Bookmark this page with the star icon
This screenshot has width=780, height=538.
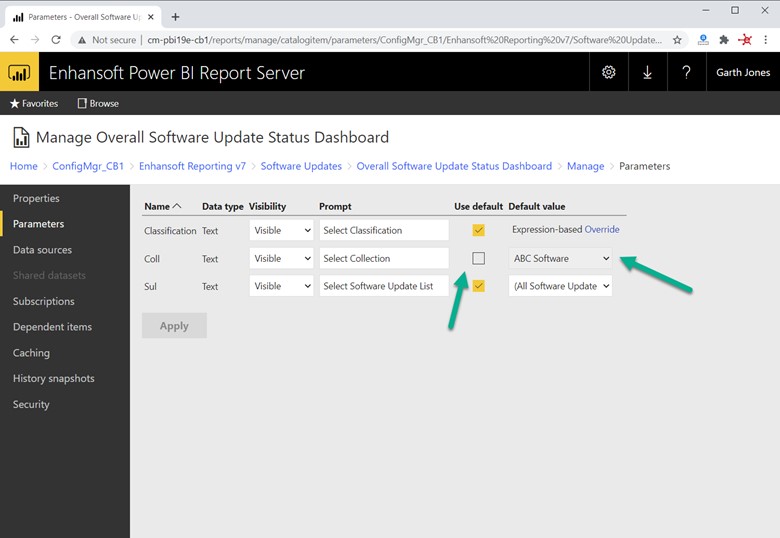(677, 40)
